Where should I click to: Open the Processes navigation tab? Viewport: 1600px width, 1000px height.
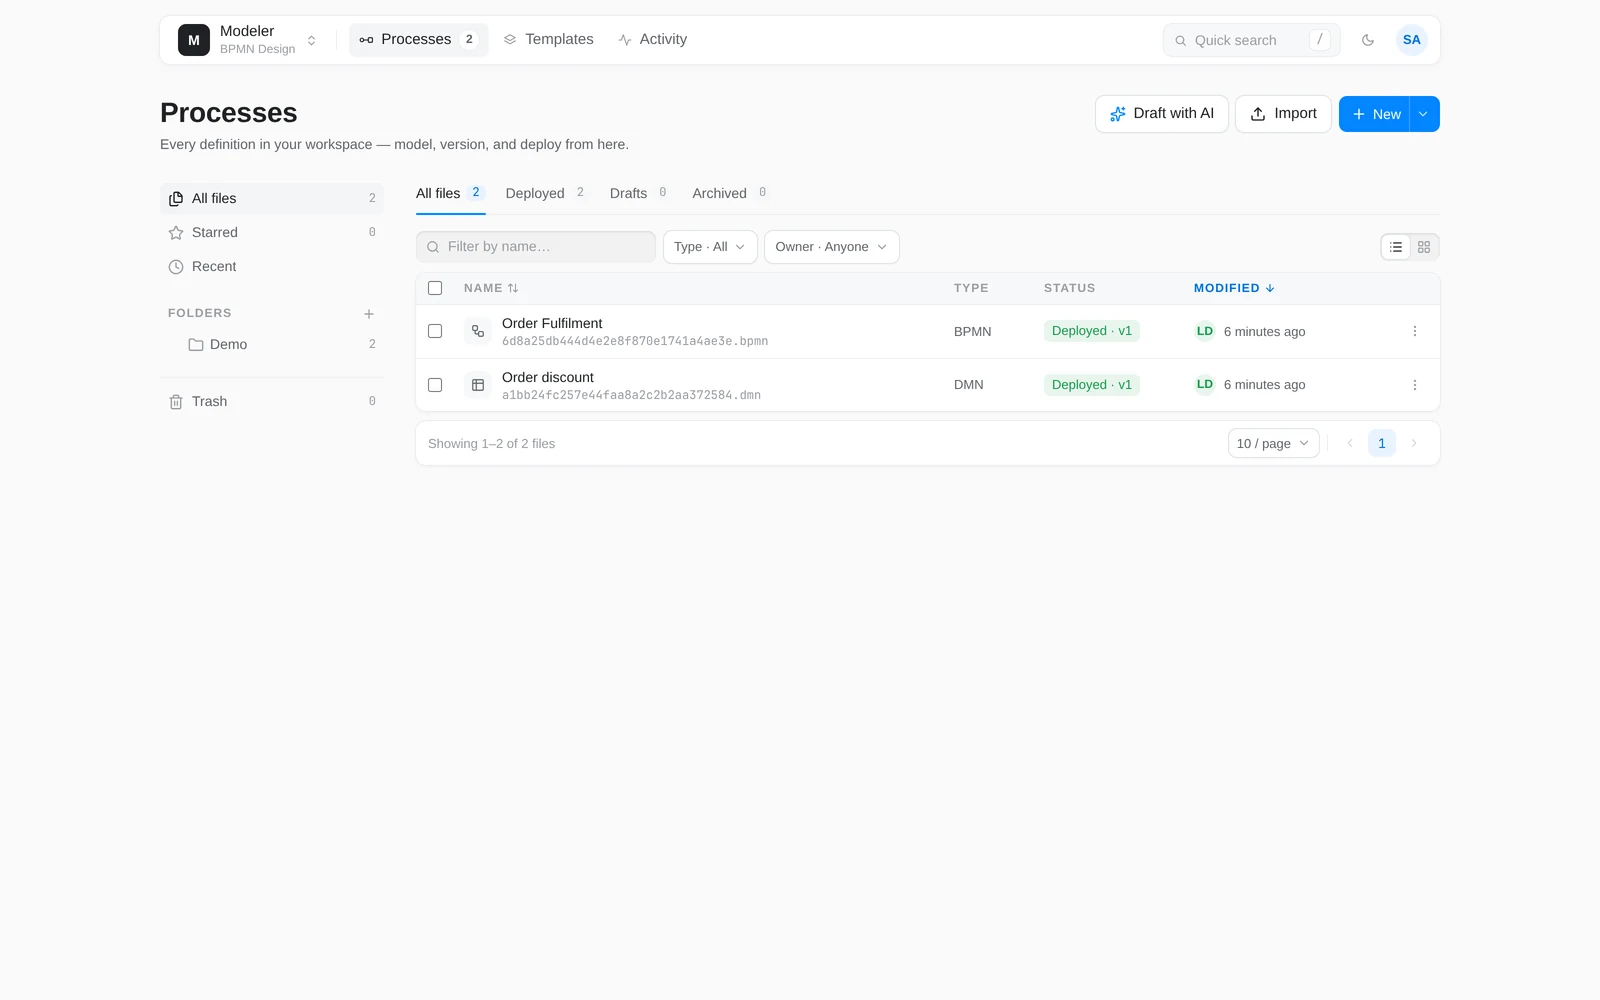click(419, 40)
